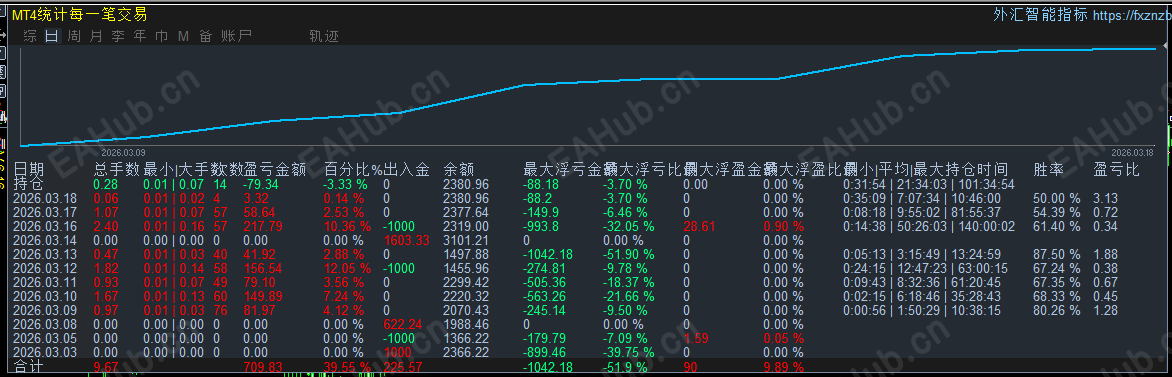
Task: Click the 日期 column header
Action: click(28, 170)
